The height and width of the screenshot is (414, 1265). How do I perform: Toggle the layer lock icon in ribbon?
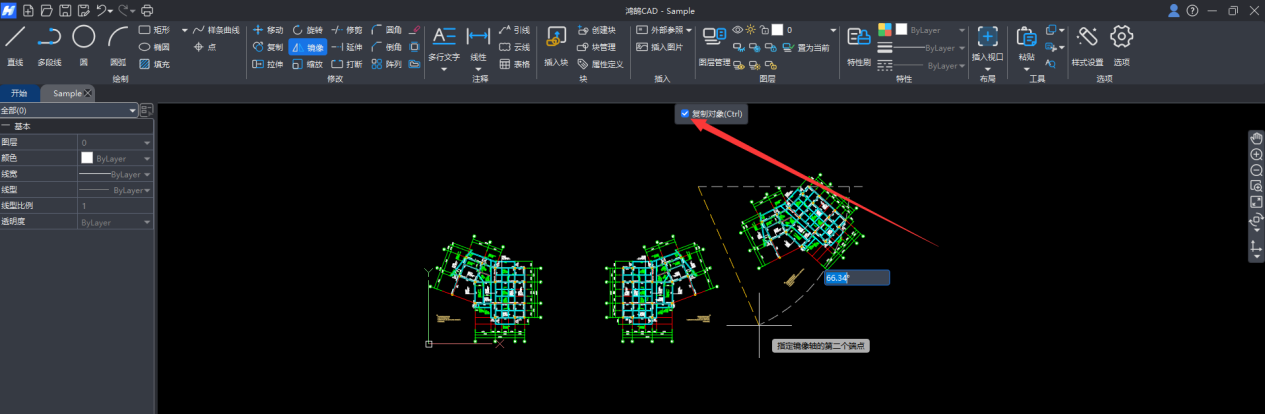click(764, 30)
